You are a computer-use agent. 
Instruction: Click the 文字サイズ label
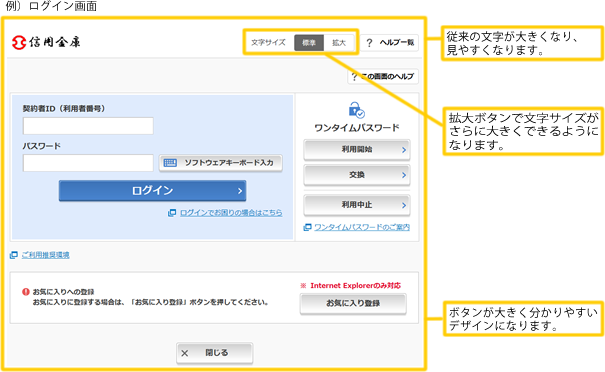coord(268,42)
